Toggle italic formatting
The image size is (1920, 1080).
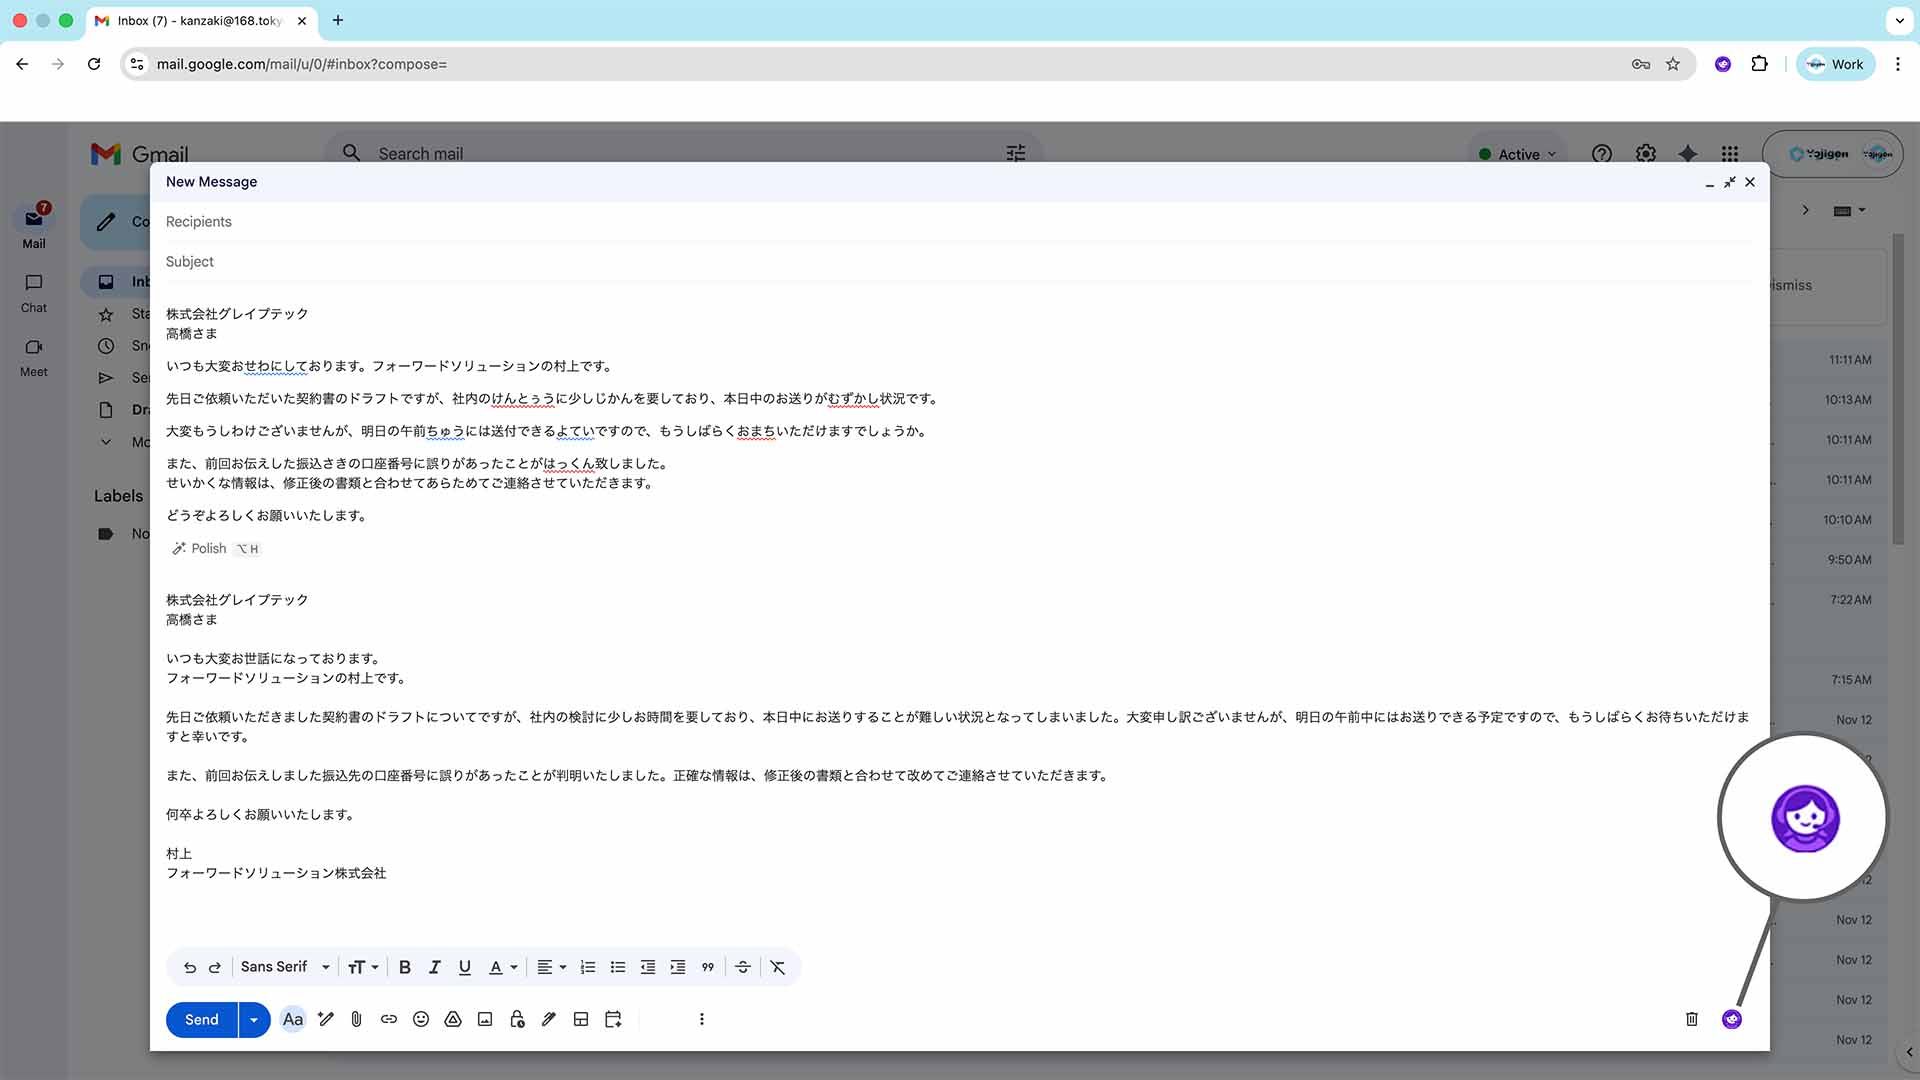click(x=434, y=967)
